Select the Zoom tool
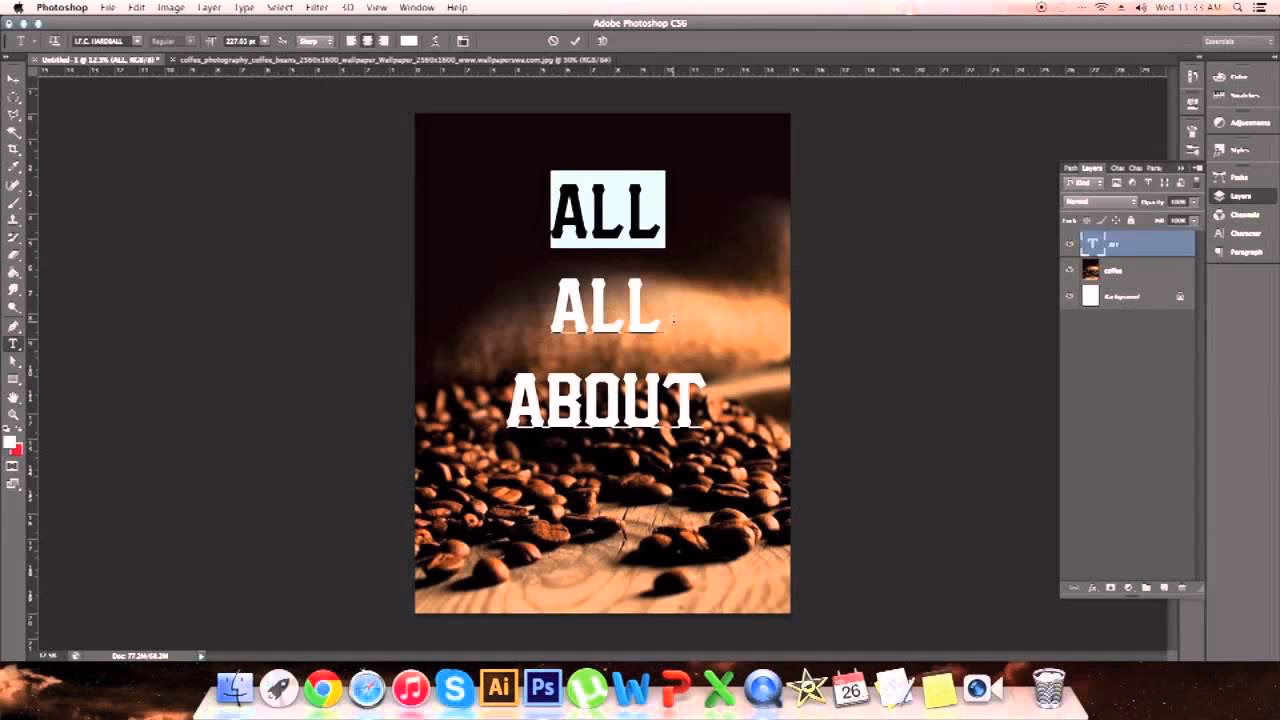The height and width of the screenshot is (720, 1280). click(13, 413)
